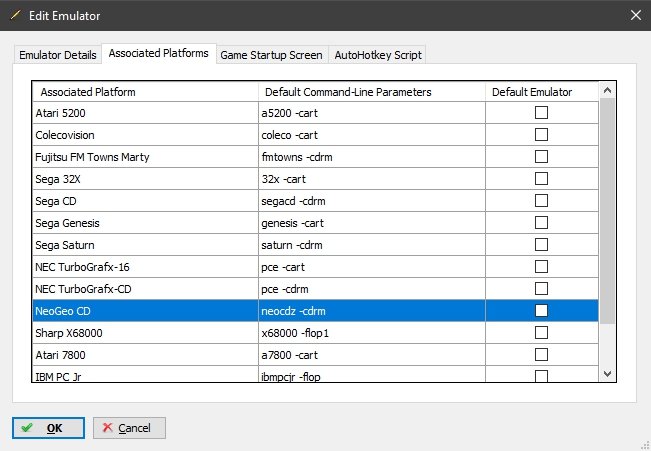Click the Associated Platform column header
The width and height of the screenshot is (651, 451).
pos(145,92)
